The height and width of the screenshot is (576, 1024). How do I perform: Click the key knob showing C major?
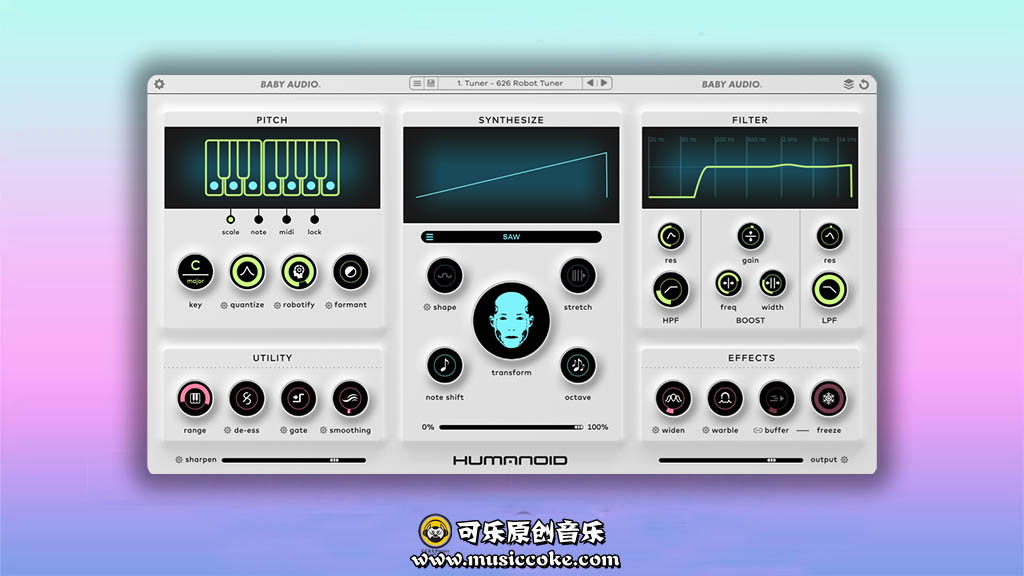pyautogui.click(x=195, y=272)
